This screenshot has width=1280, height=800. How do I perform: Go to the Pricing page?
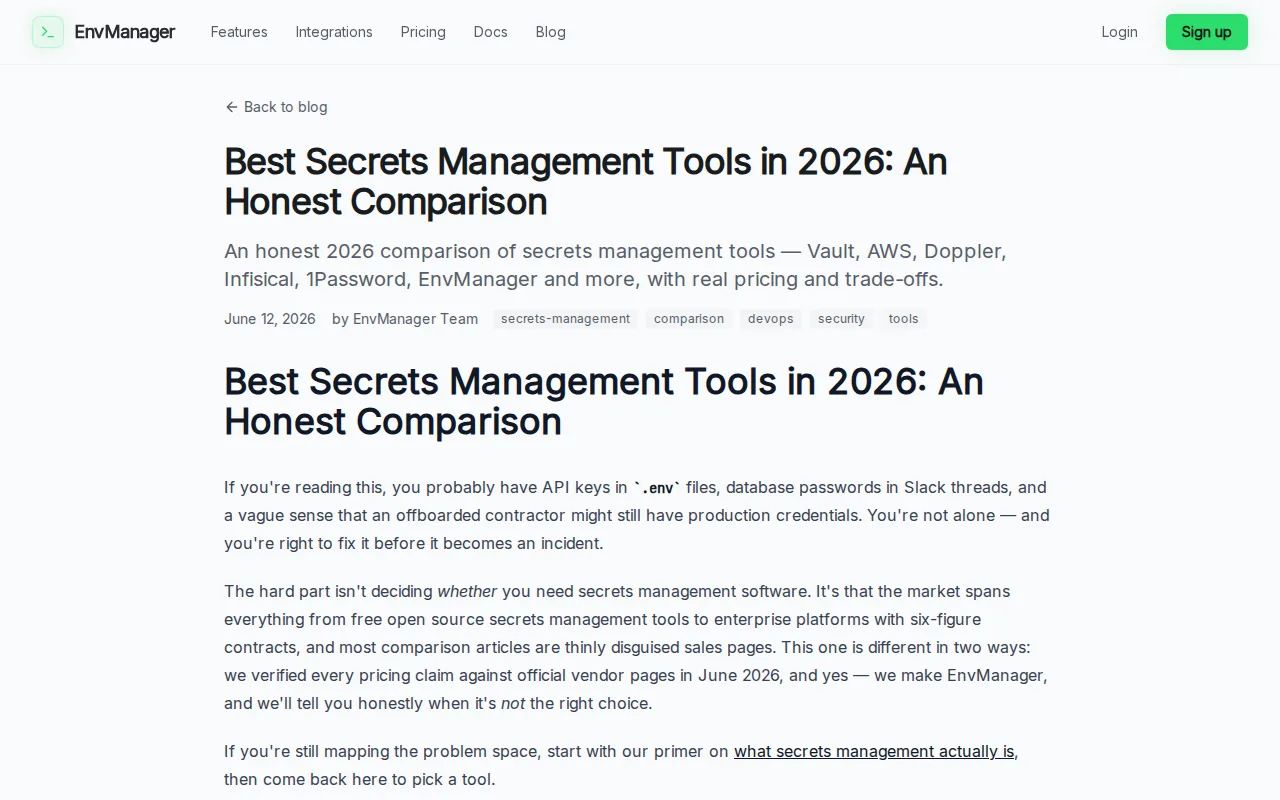point(423,32)
